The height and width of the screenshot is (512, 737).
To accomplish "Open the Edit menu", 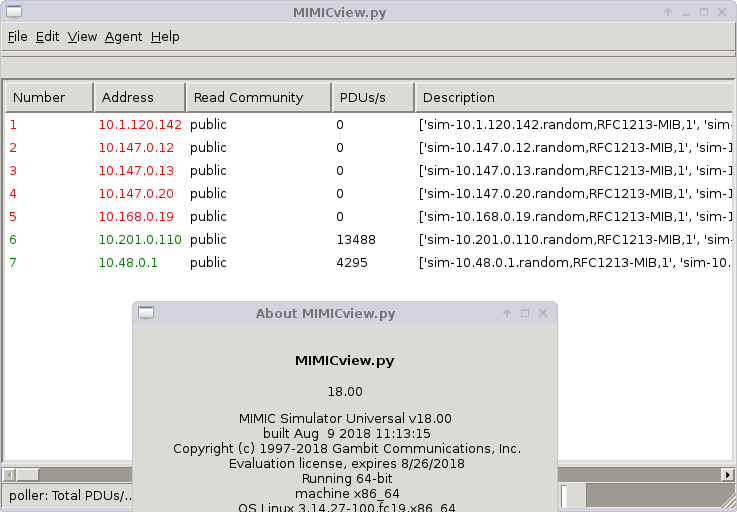I will (47, 37).
